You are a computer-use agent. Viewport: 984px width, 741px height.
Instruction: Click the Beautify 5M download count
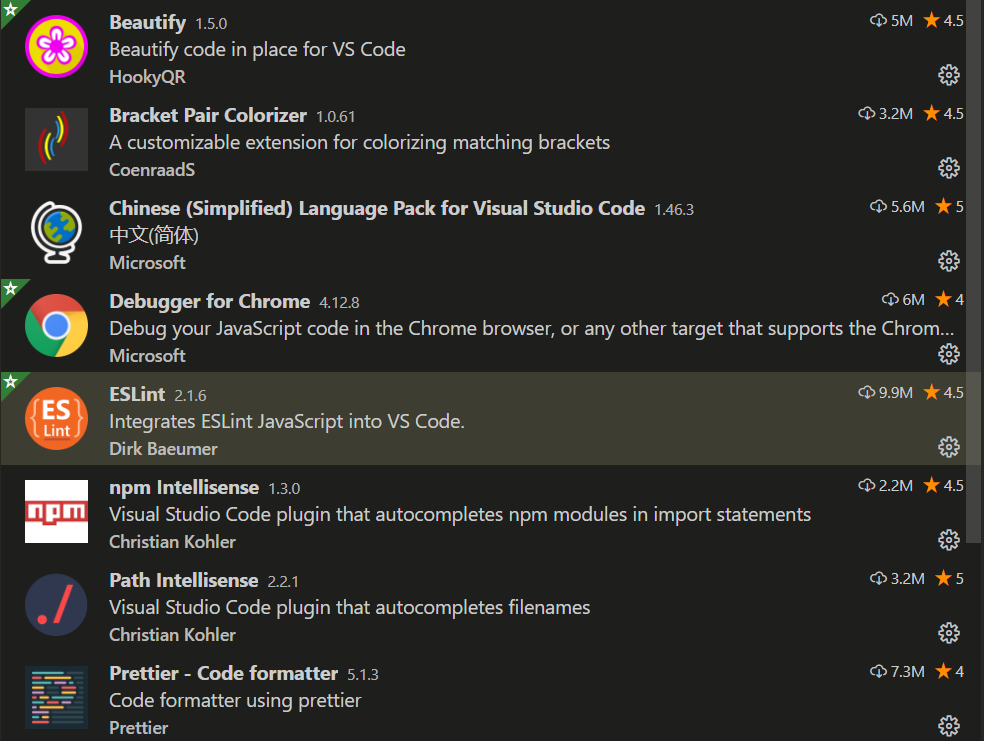(891, 21)
